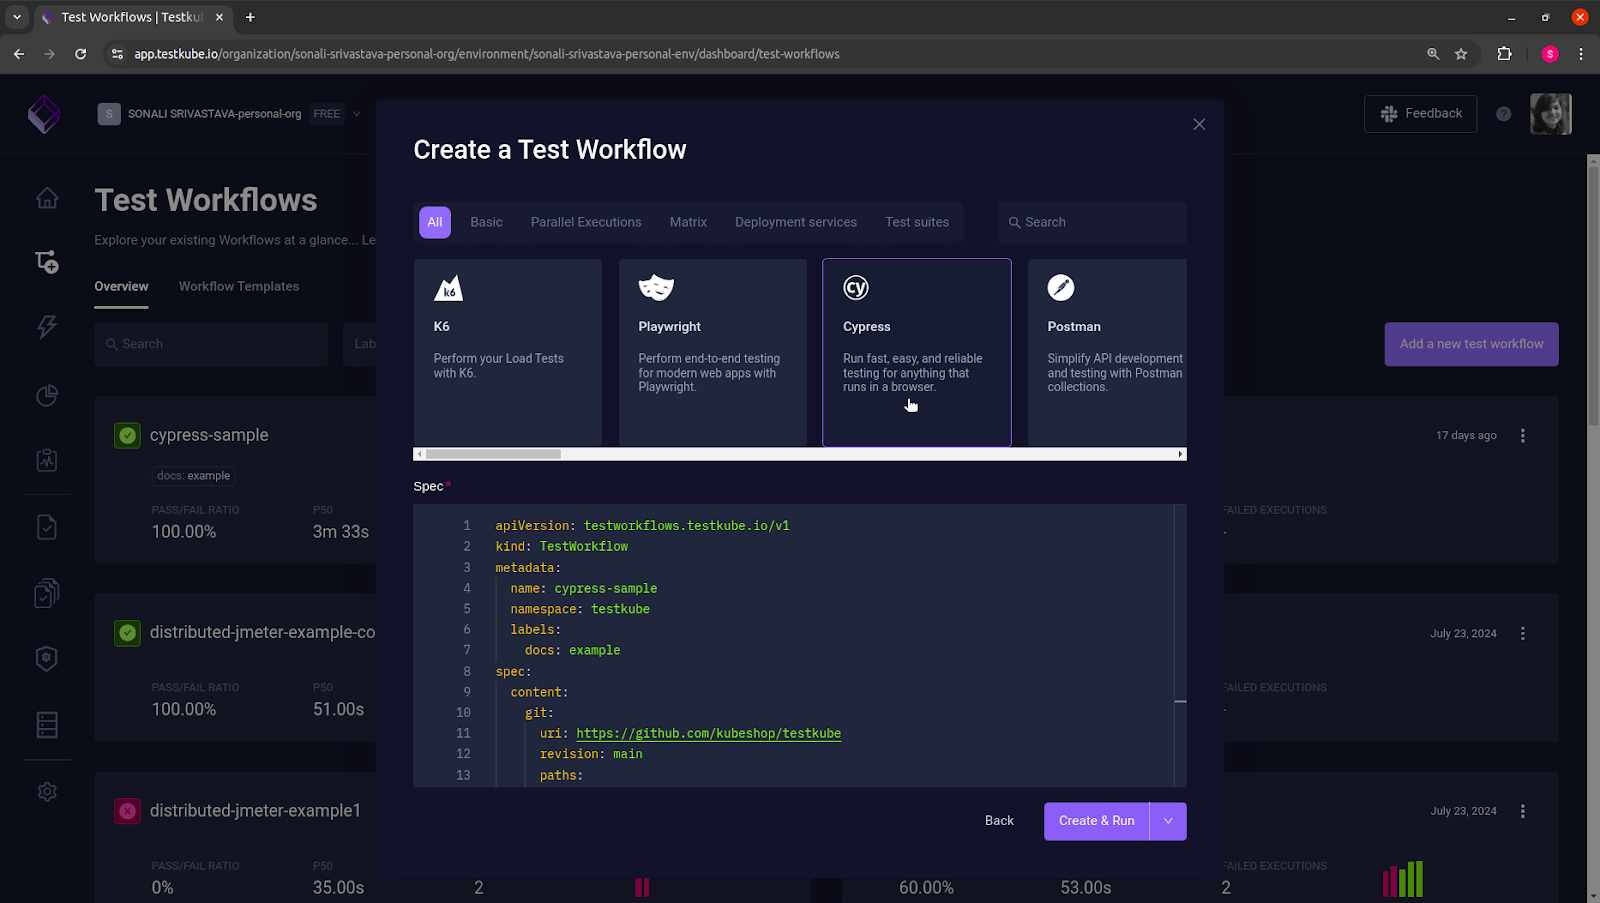Open the cypress-sample workflow title
1600x903 pixels.
coord(209,435)
